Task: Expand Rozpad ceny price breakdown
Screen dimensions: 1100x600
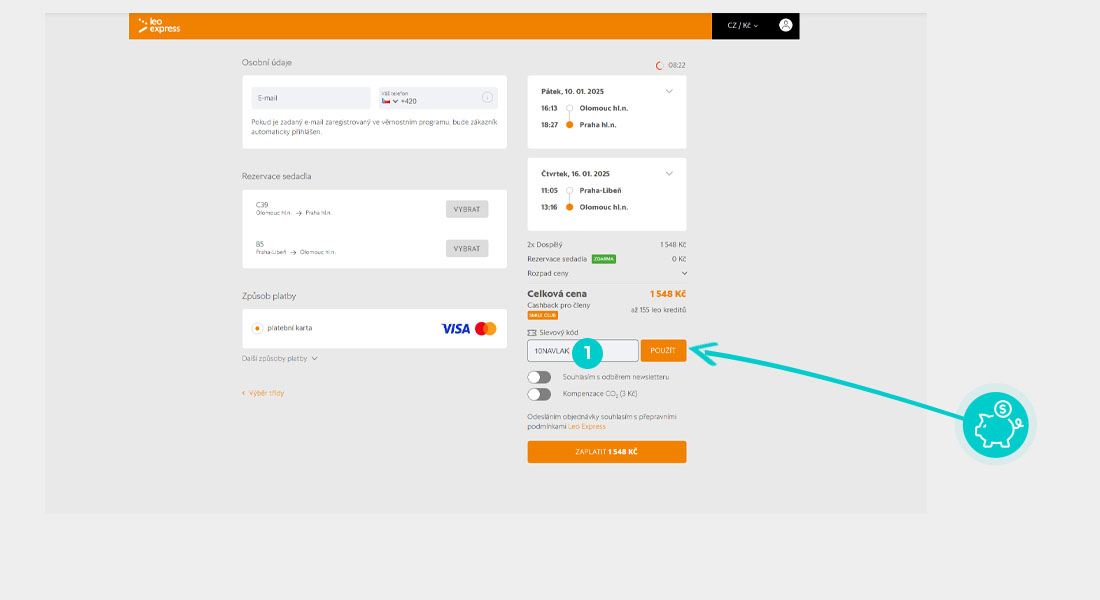Action: click(685, 273)
